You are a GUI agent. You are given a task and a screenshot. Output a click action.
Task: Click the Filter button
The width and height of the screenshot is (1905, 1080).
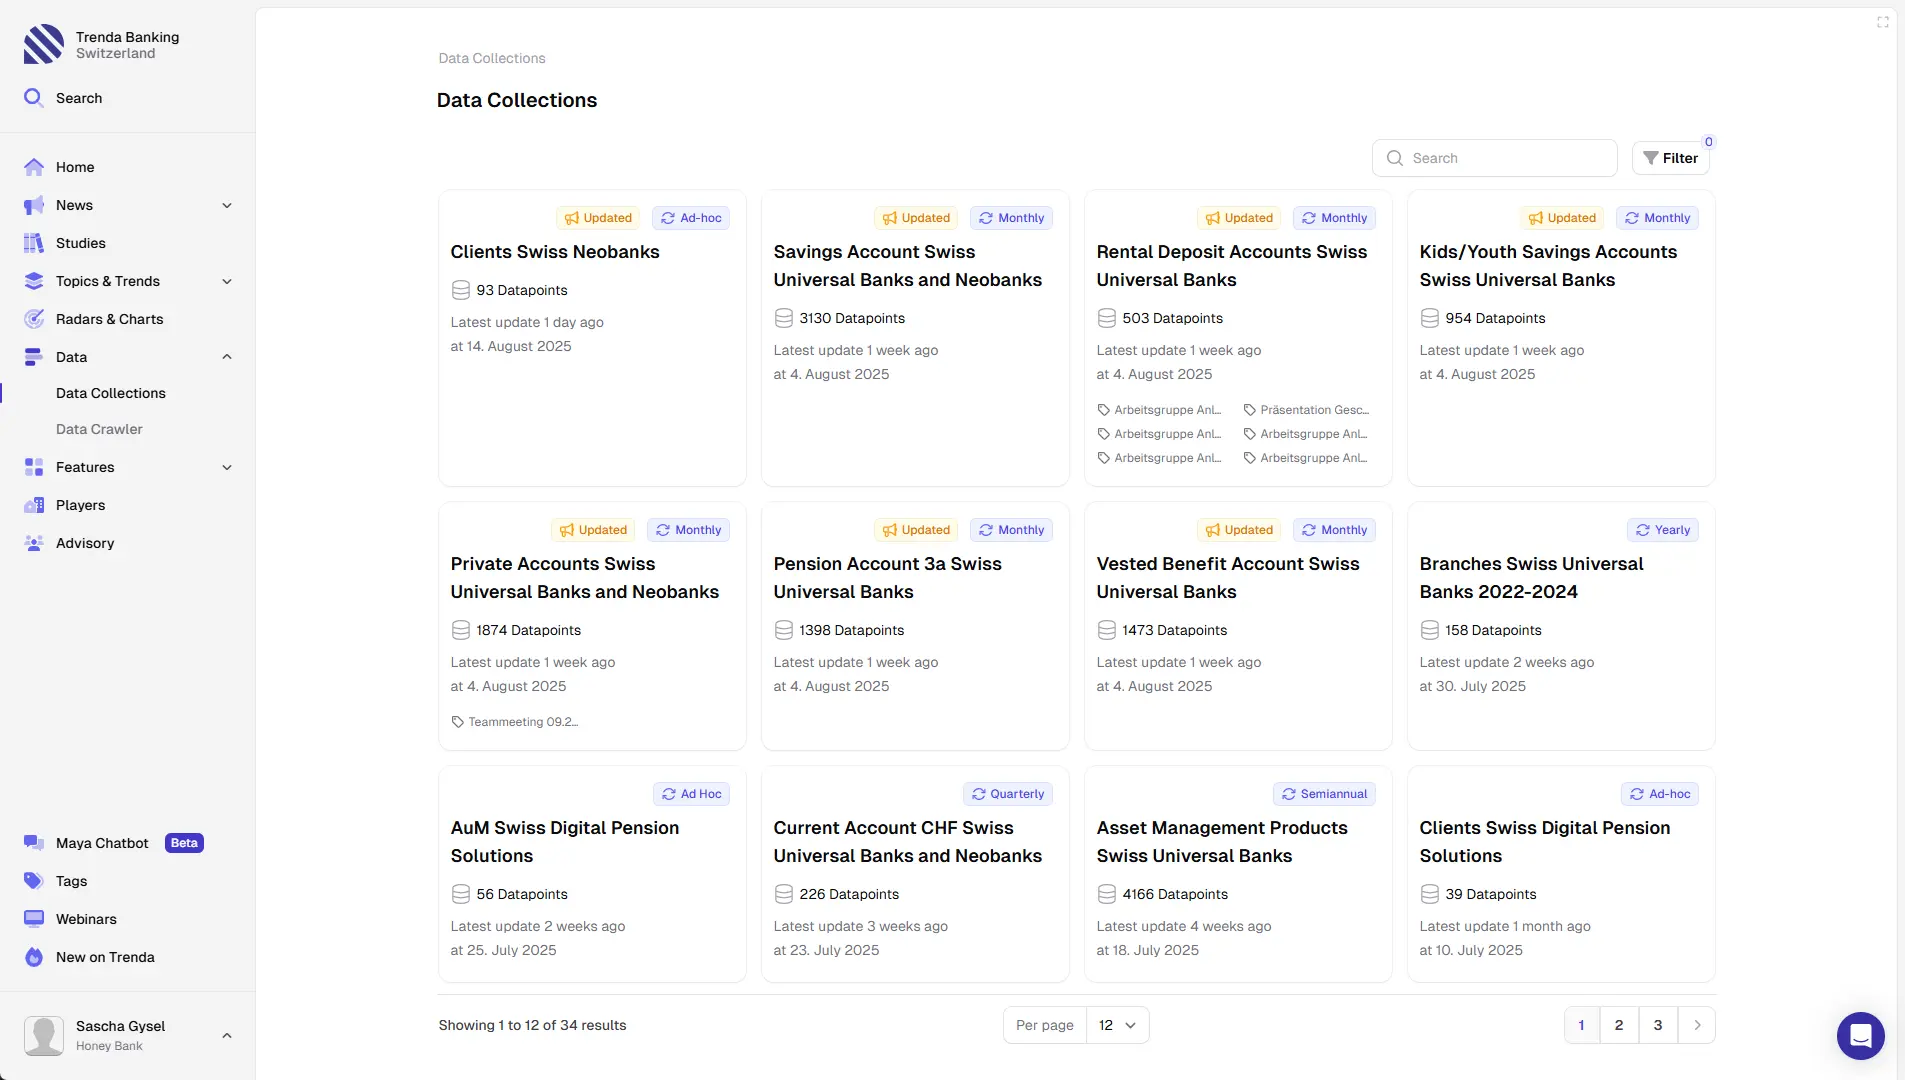1670,158
